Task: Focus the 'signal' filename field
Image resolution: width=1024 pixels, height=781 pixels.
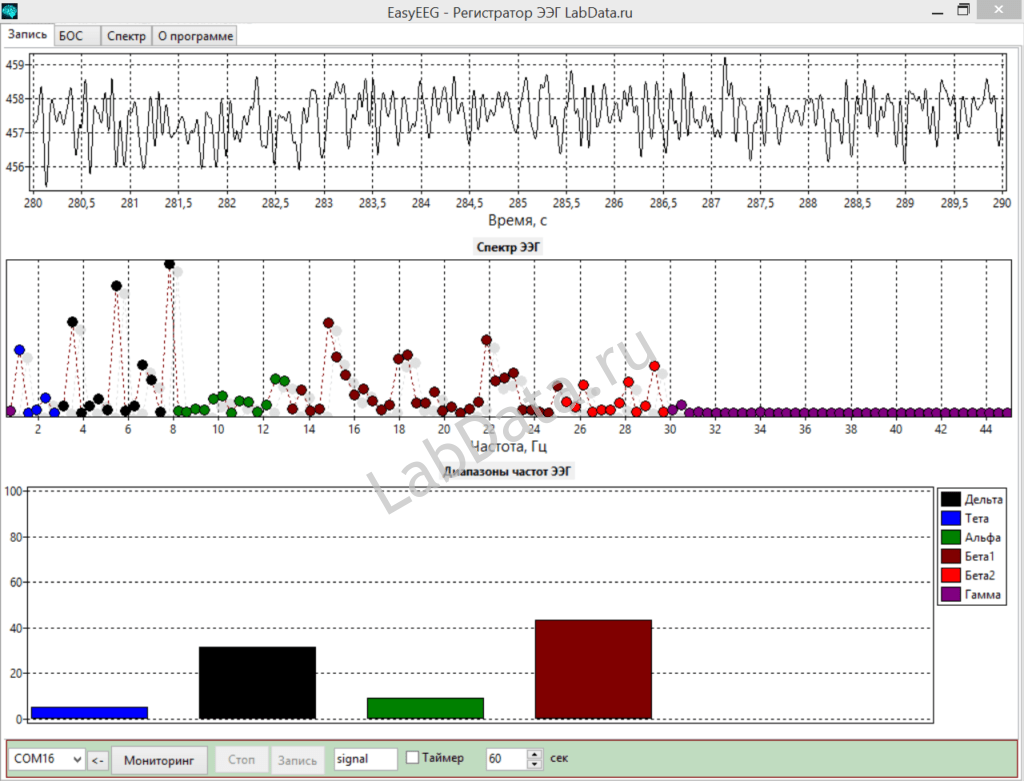Action: point(365,759)
